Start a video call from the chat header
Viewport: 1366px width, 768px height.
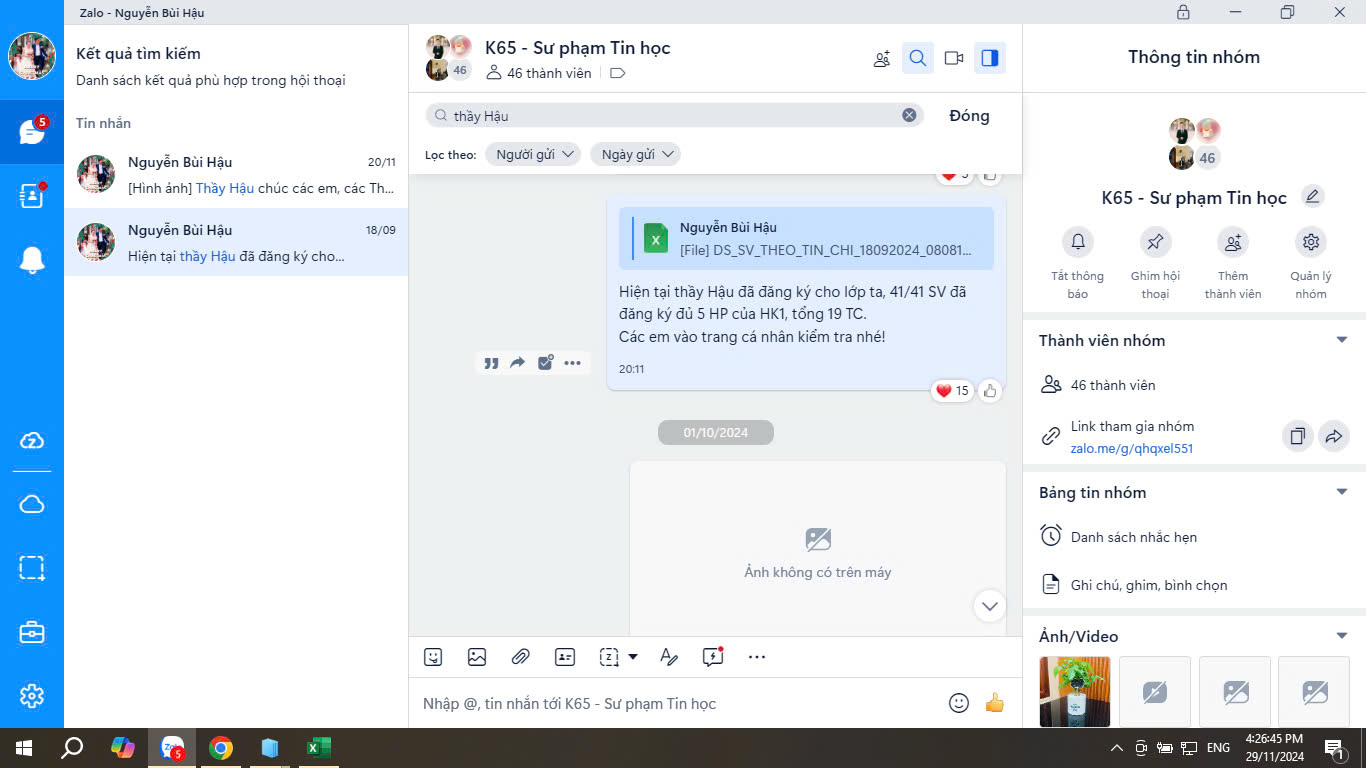(954, 58)
